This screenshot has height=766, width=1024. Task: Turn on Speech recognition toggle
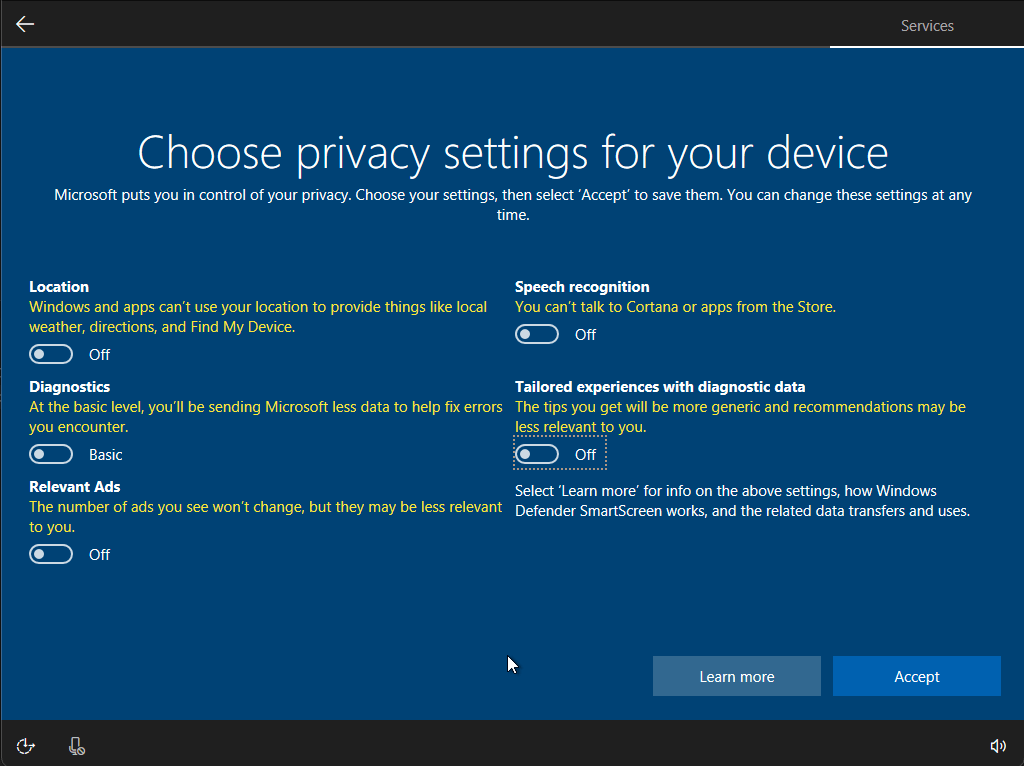[537, 334]
